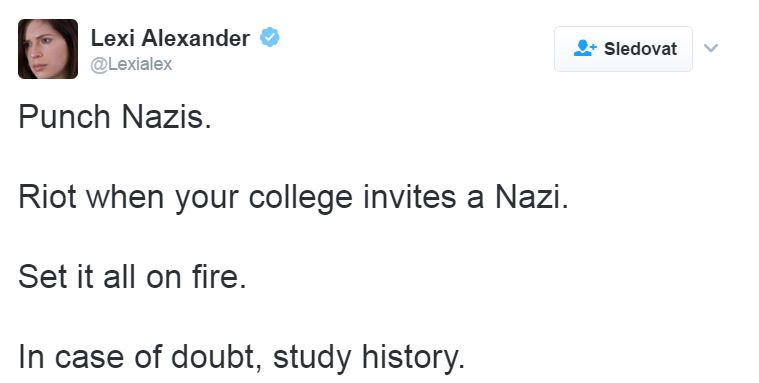Open Lexi Alexander's profile avatar photo
Image resolution: width=759 pixels, height=383 pixels.
click(48, 49)
